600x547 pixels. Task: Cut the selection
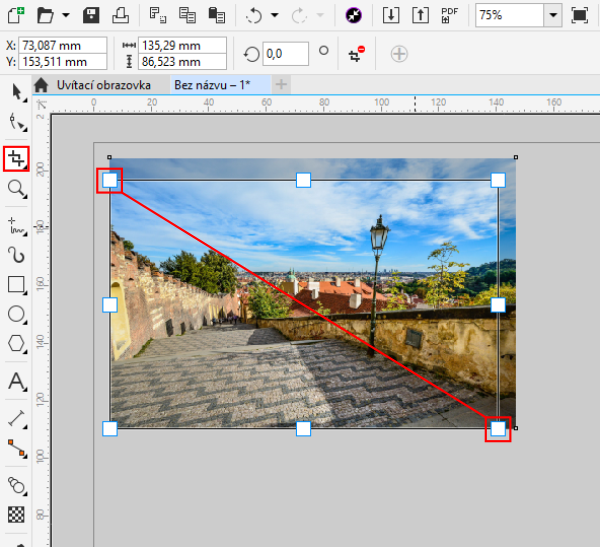point(158,15)
